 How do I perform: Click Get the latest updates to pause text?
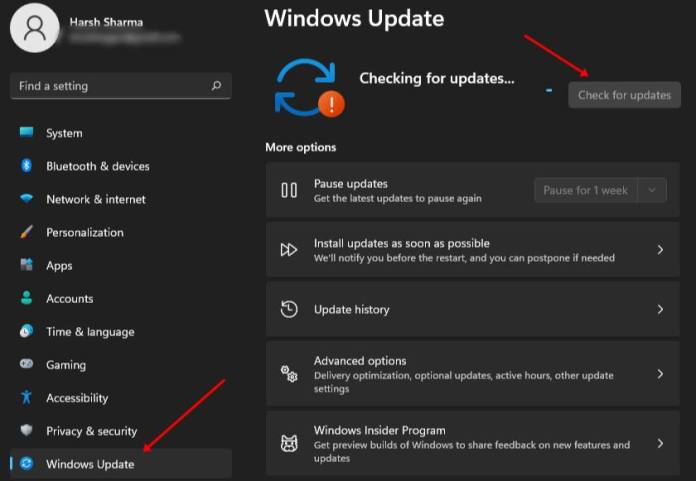click(x=398, y=198)
